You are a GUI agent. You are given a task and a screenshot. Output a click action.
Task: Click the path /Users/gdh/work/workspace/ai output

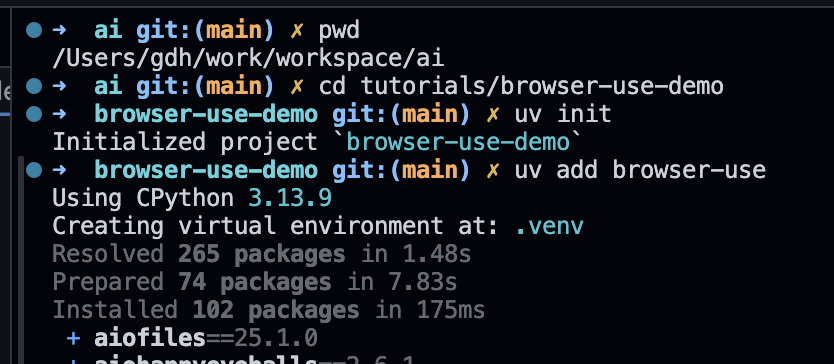pyautogui.click(x=248, y=59)
